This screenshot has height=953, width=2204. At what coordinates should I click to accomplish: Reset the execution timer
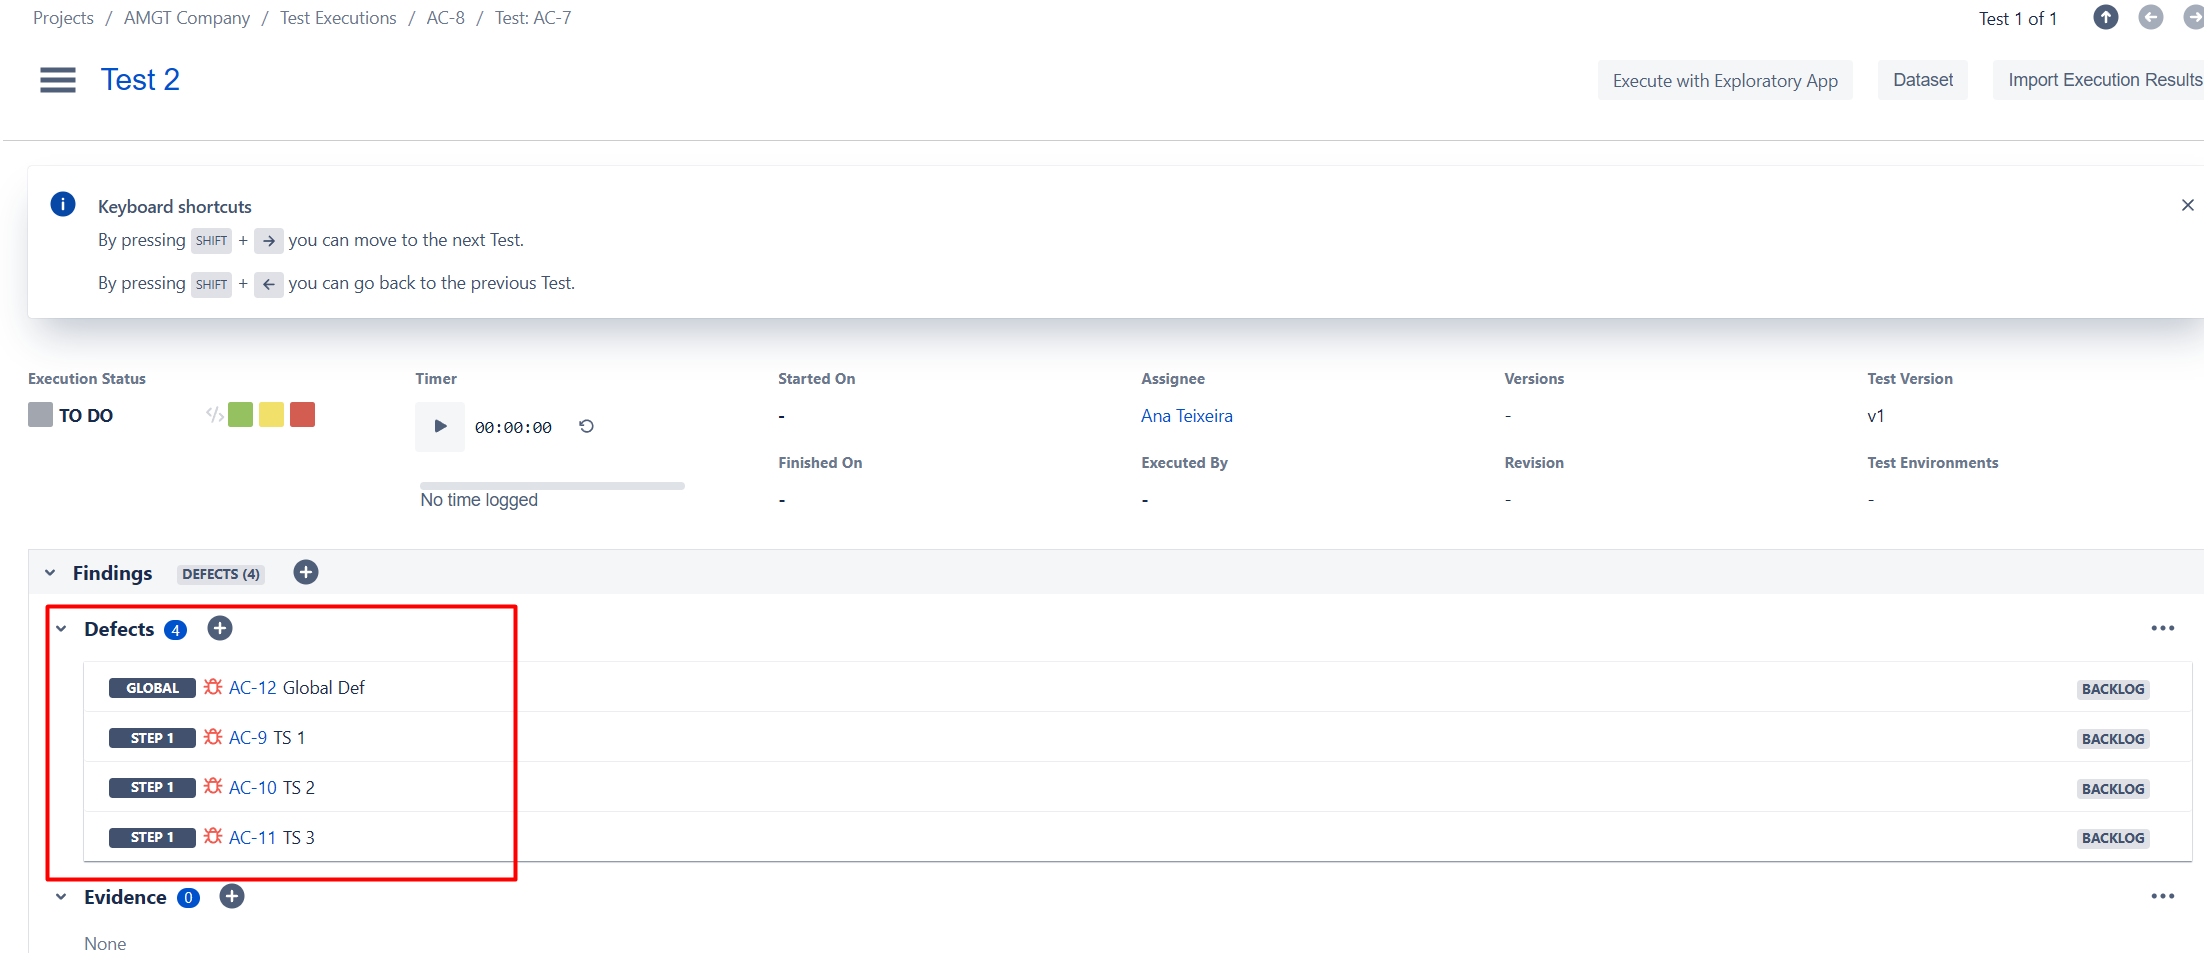pos(587,427)
